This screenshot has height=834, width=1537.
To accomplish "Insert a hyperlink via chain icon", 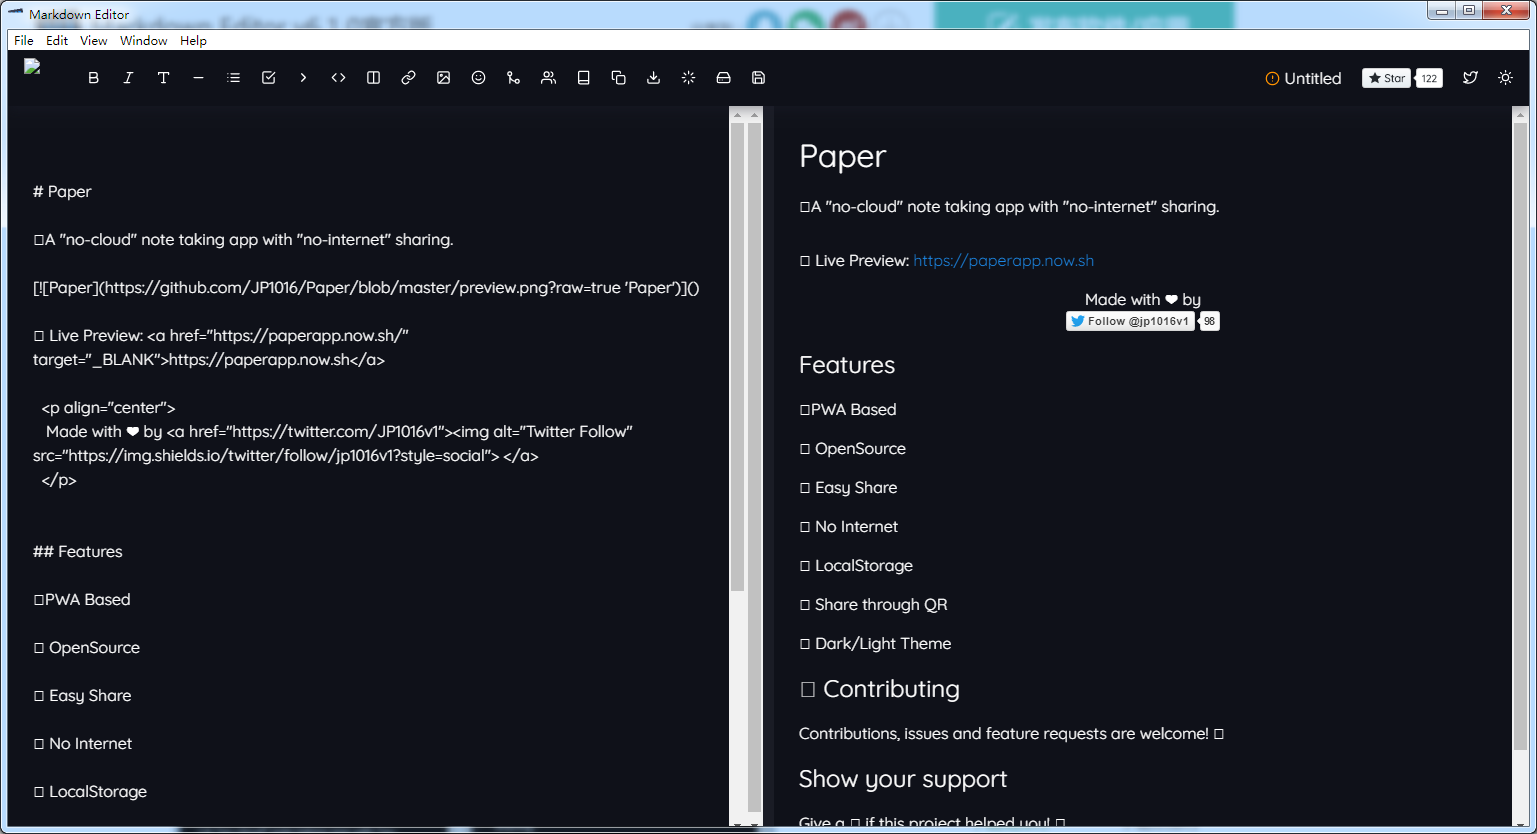I will (x=408, y=78).
